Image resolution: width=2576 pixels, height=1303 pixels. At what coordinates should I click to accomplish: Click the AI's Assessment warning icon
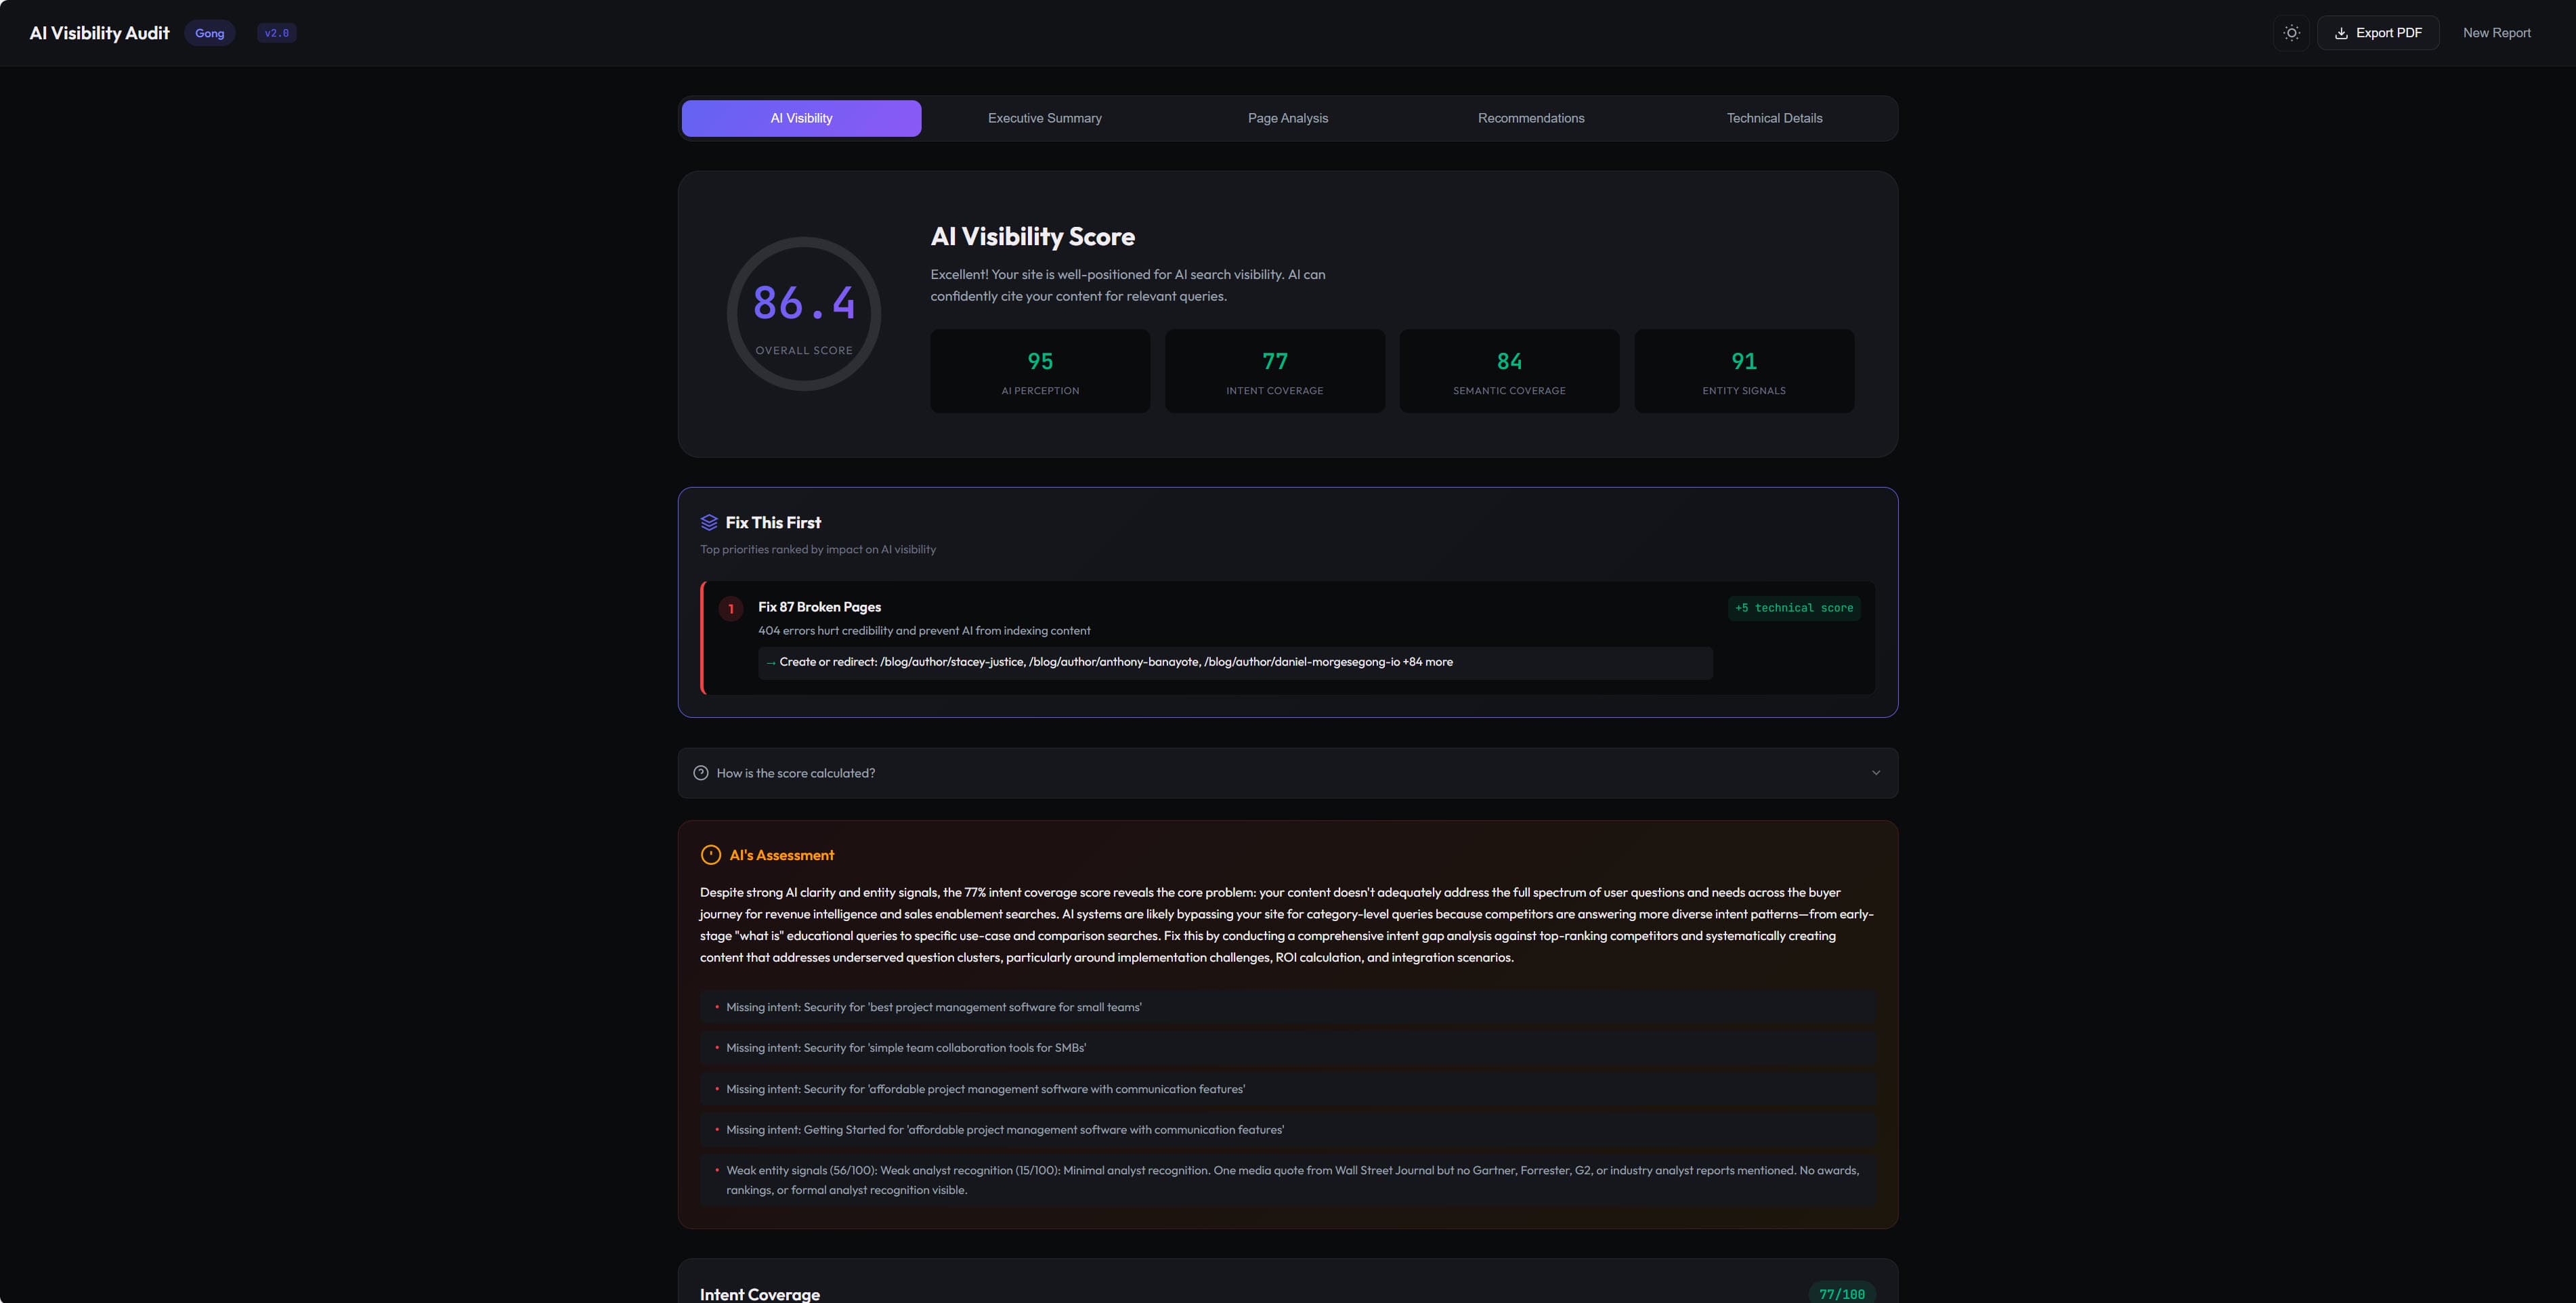tap(711, 855)
